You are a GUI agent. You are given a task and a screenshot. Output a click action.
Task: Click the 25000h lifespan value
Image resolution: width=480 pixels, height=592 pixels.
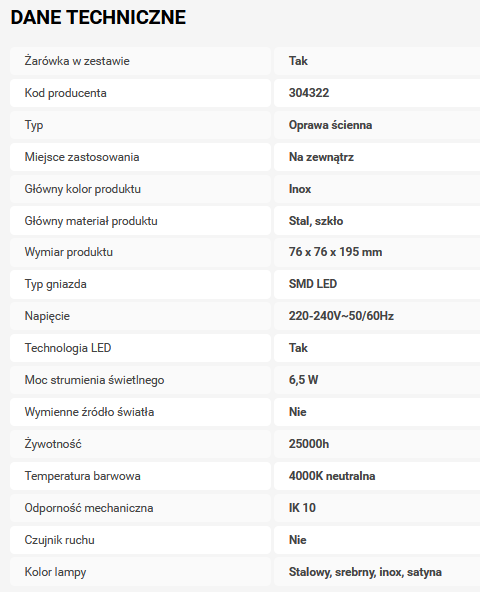pyautogui.click(x=309, y=444)
